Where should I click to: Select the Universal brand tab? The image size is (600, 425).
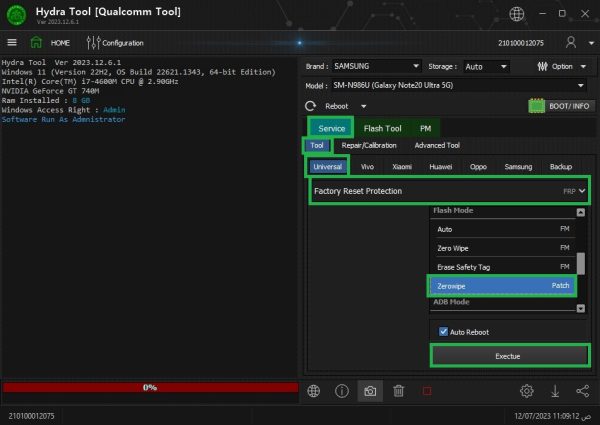point(327,167)
